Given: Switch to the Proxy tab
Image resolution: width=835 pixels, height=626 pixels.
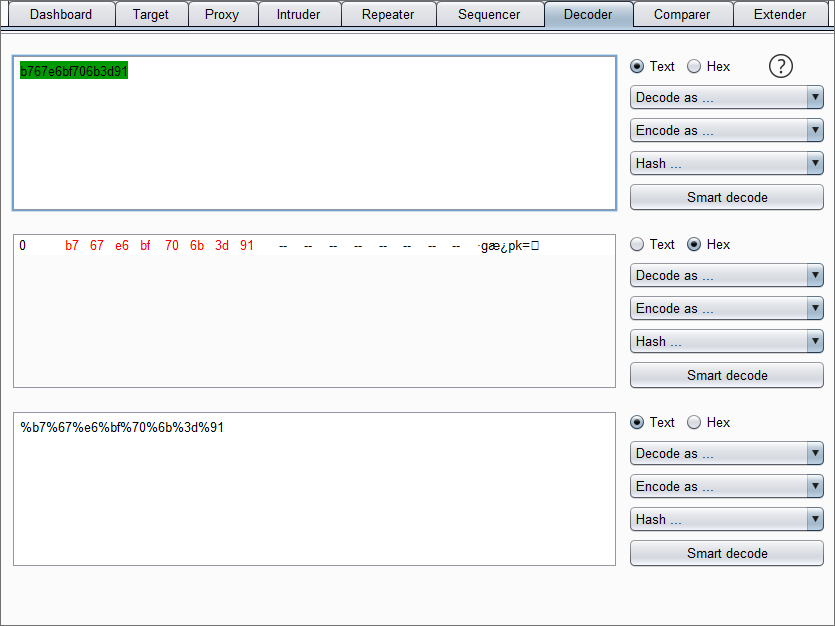Looking at the screenshot, I should (x=222, y=14).
